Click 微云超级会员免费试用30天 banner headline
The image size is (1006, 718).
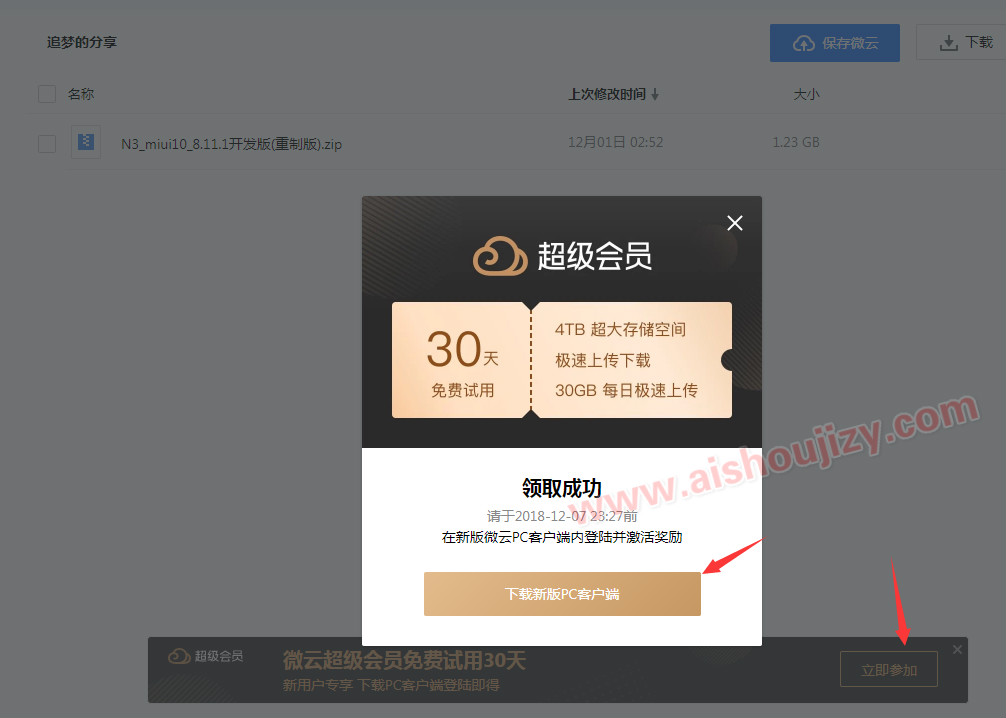[404, 660]
